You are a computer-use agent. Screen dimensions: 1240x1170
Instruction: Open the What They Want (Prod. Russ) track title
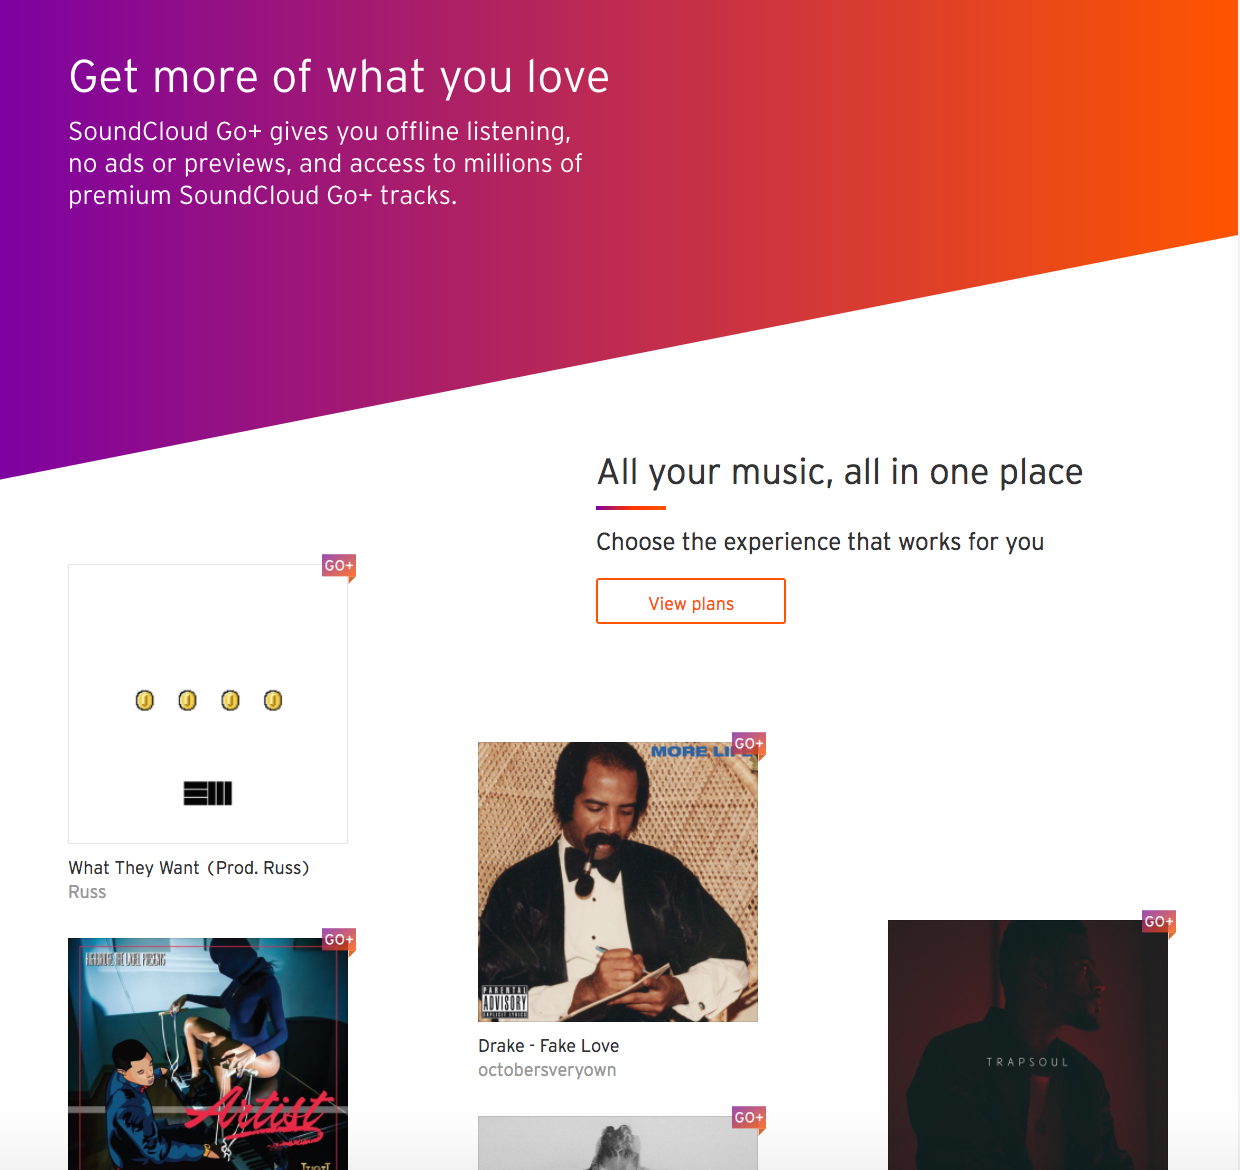[189, 868]
